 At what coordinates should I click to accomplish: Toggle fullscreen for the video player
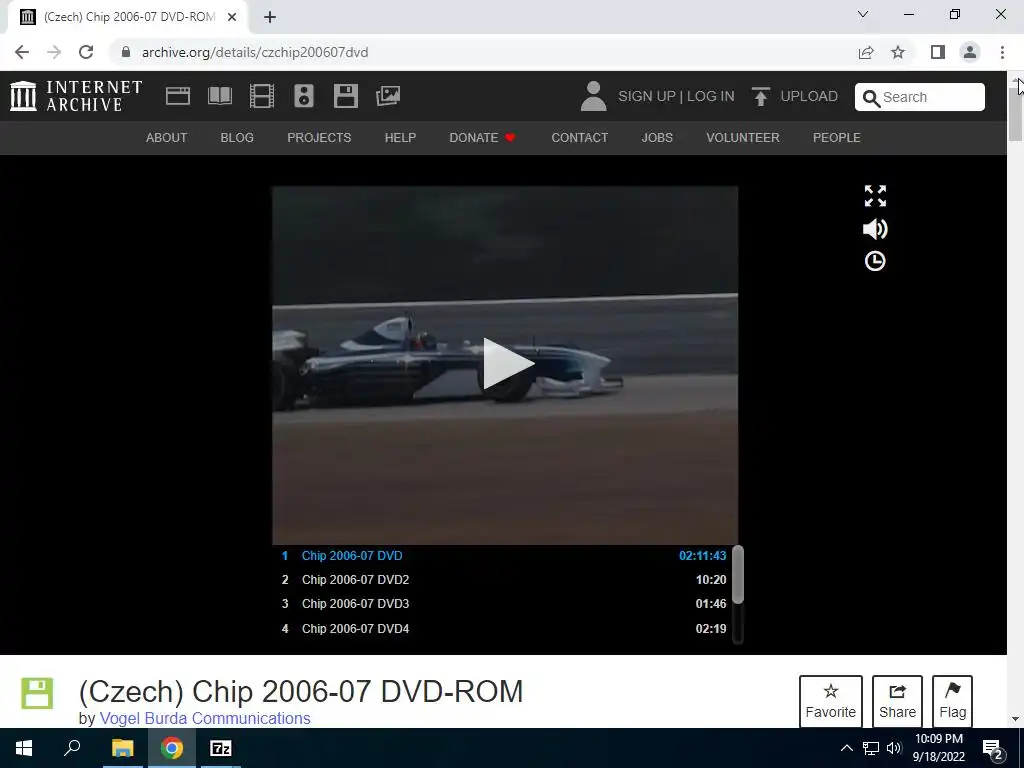(875, 196)
